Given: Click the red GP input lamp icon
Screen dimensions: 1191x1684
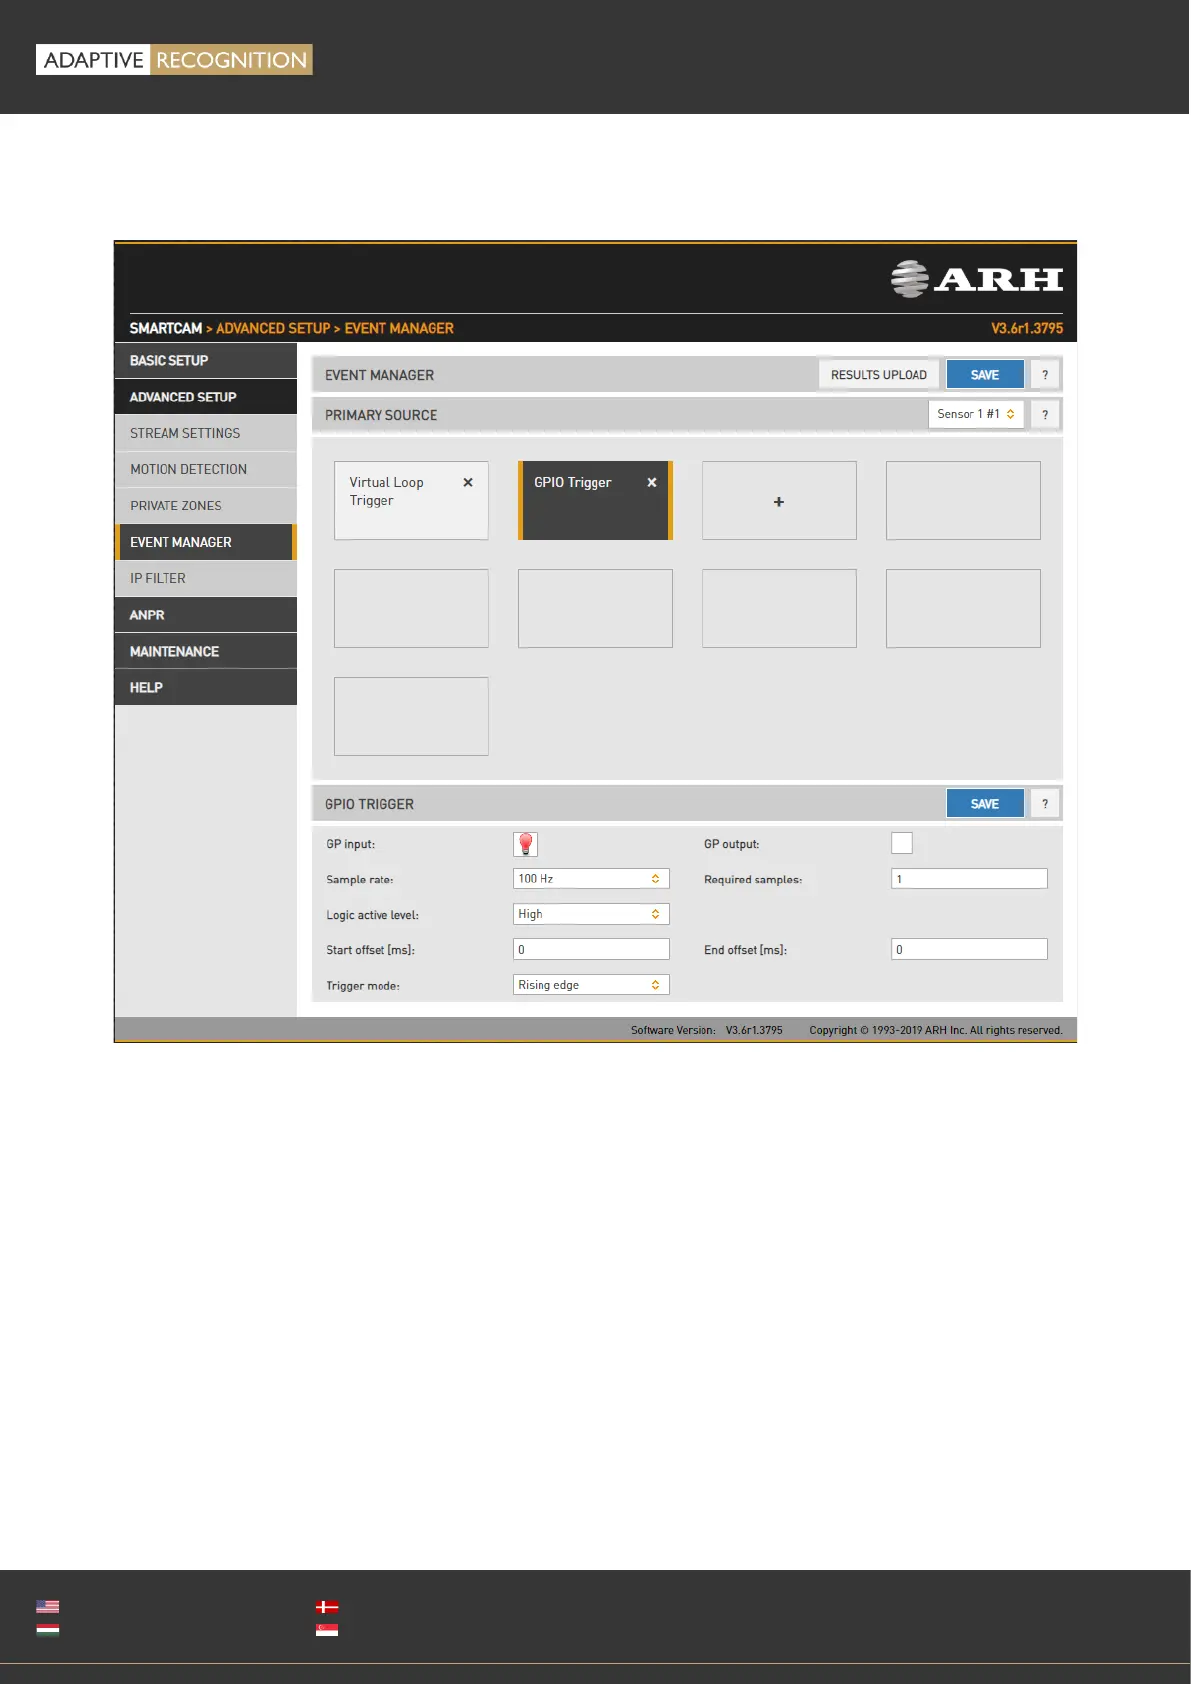Looking at the screenshot, I should [x=526, y=844].
